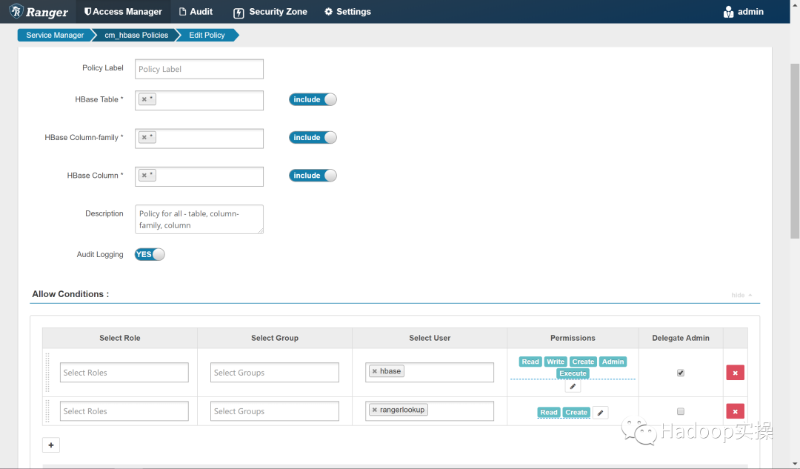Click the scrollbar down arrow

[794, 463]
